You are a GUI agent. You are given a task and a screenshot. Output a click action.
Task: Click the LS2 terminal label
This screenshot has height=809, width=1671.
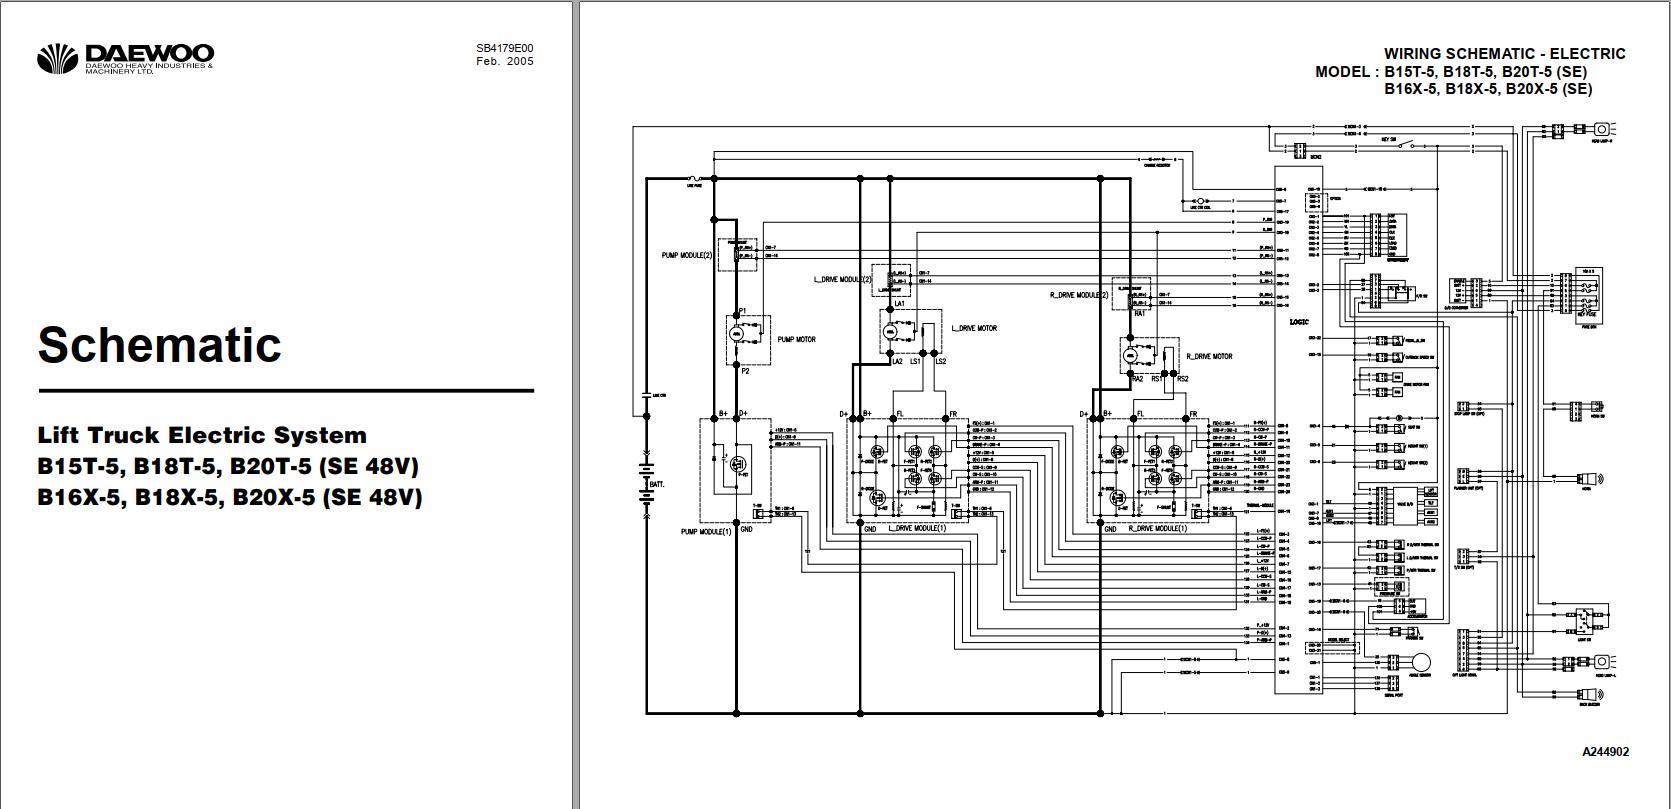(940, 361)
